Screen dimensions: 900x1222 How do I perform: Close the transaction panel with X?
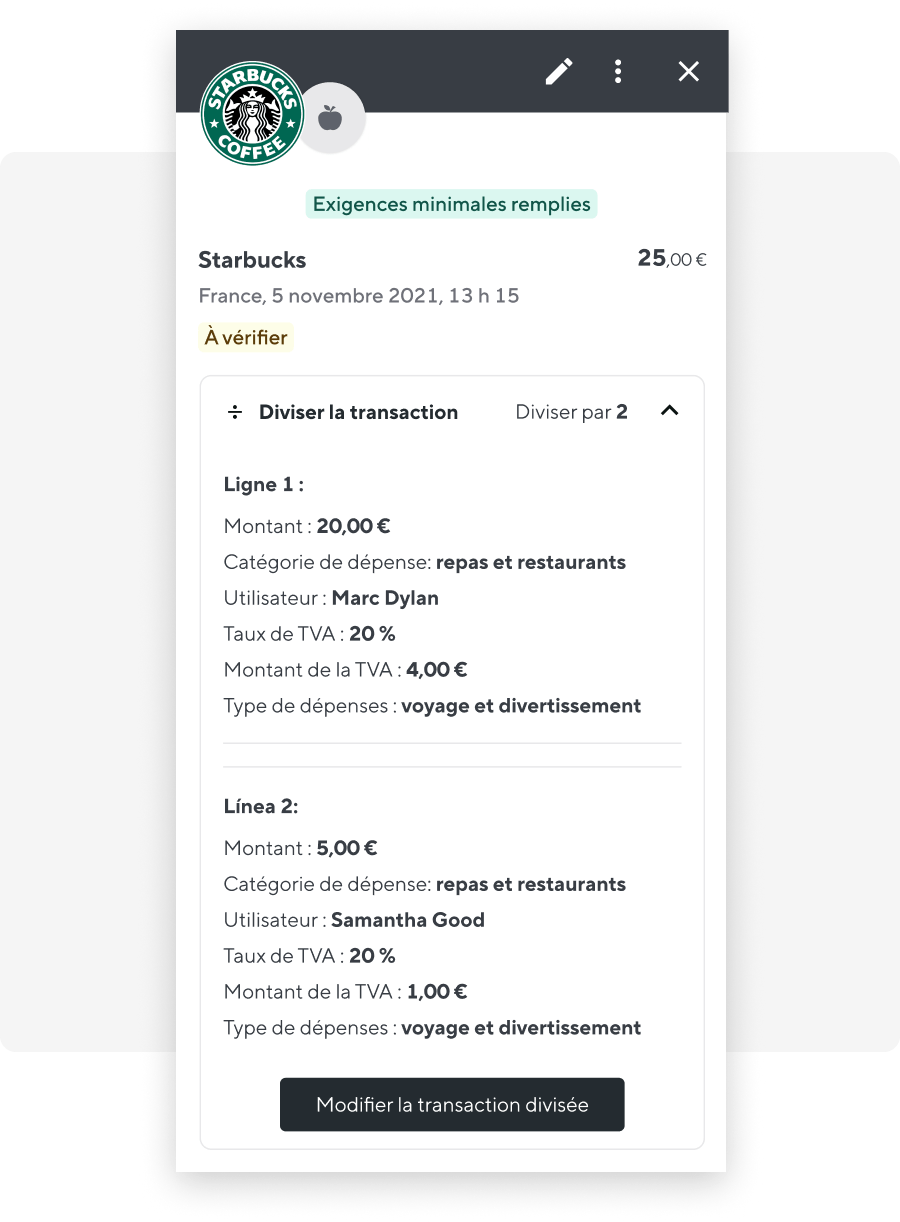(x=688, y=71)
